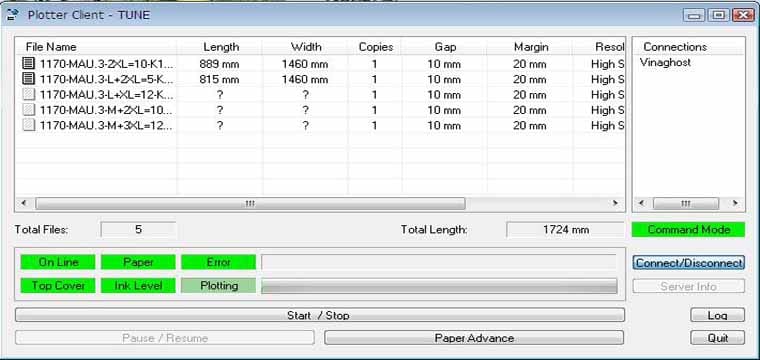Click the Command Mode indicator
760x360 pixels.
(x=688, y=230)
